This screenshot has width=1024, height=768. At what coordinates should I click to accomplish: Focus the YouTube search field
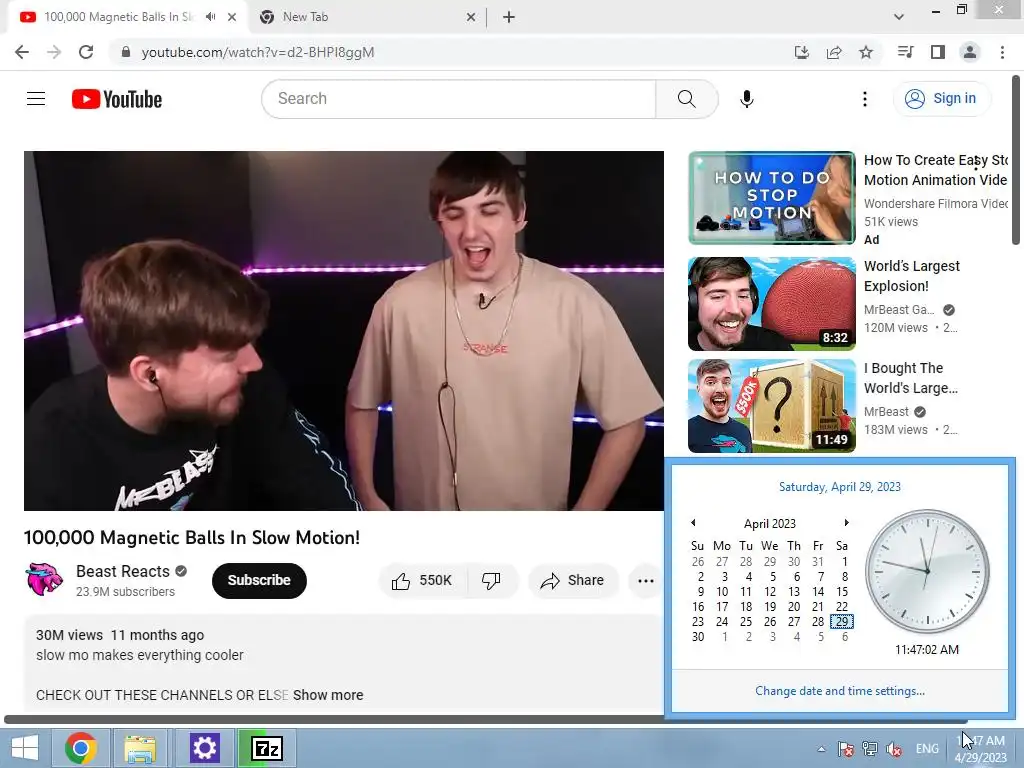[458, 99]
